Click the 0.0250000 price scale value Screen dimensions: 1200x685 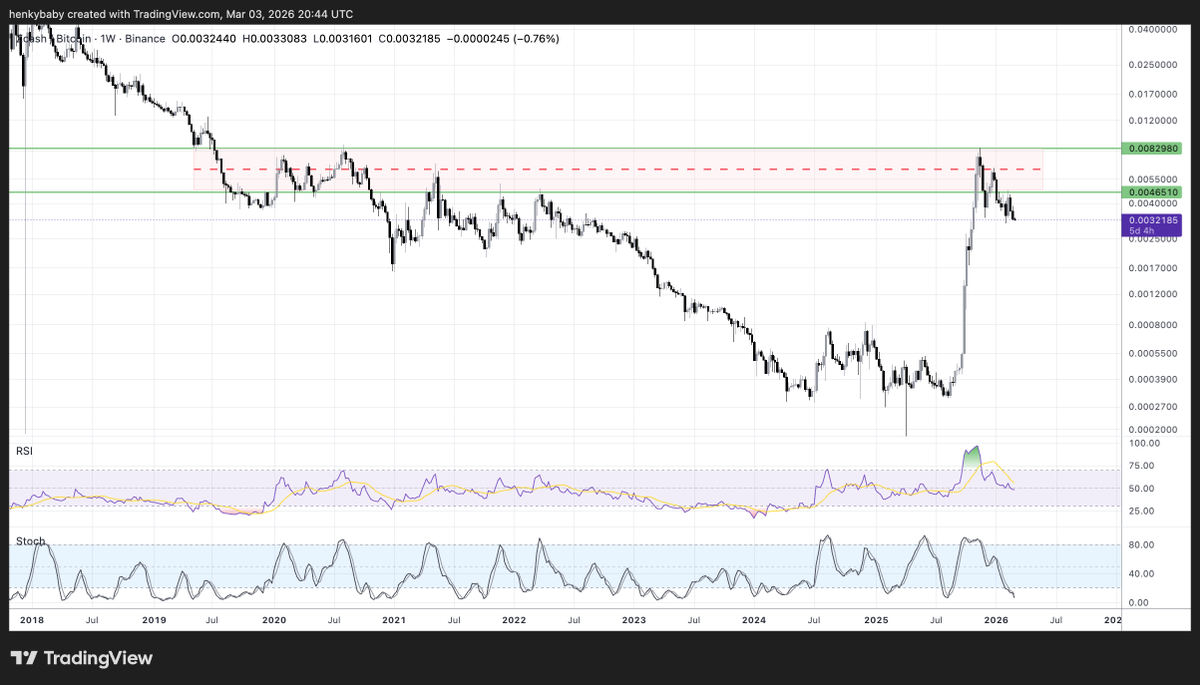click(1153, 64)
